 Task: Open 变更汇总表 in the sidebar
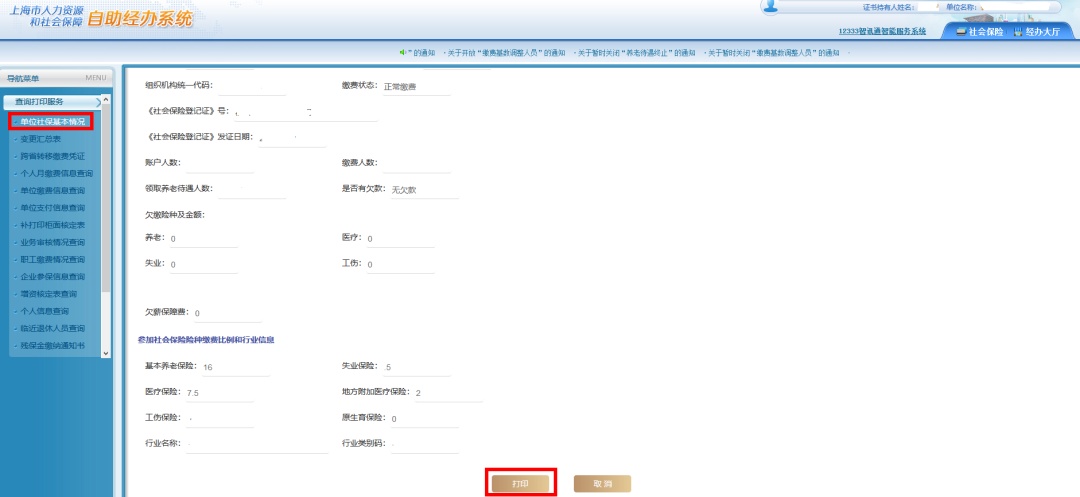click(x=41, y=139)
